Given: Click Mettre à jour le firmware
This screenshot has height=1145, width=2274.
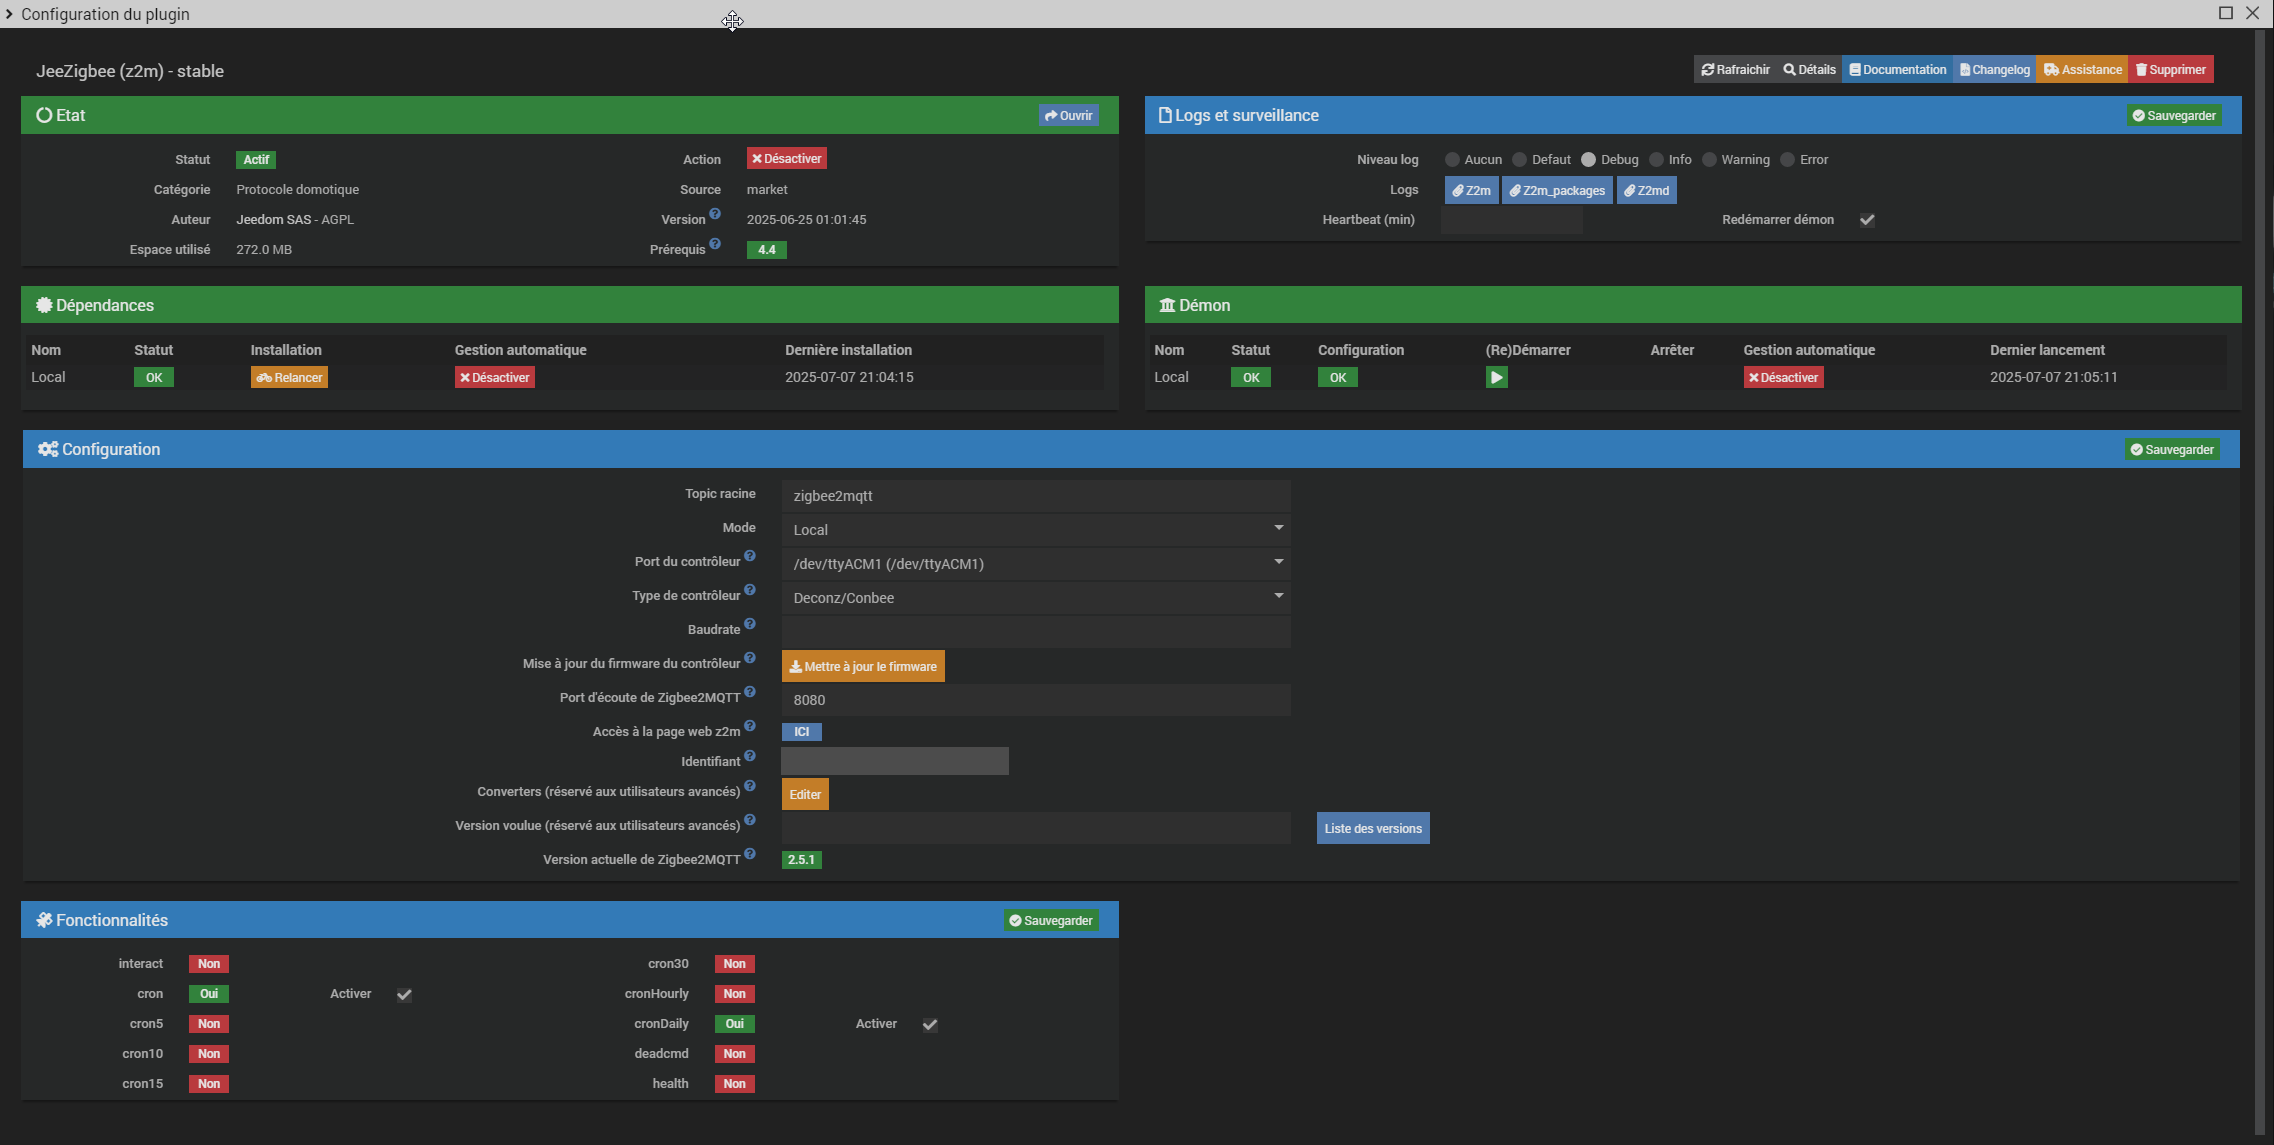Looking at the screenshot, I should [863, 666].
